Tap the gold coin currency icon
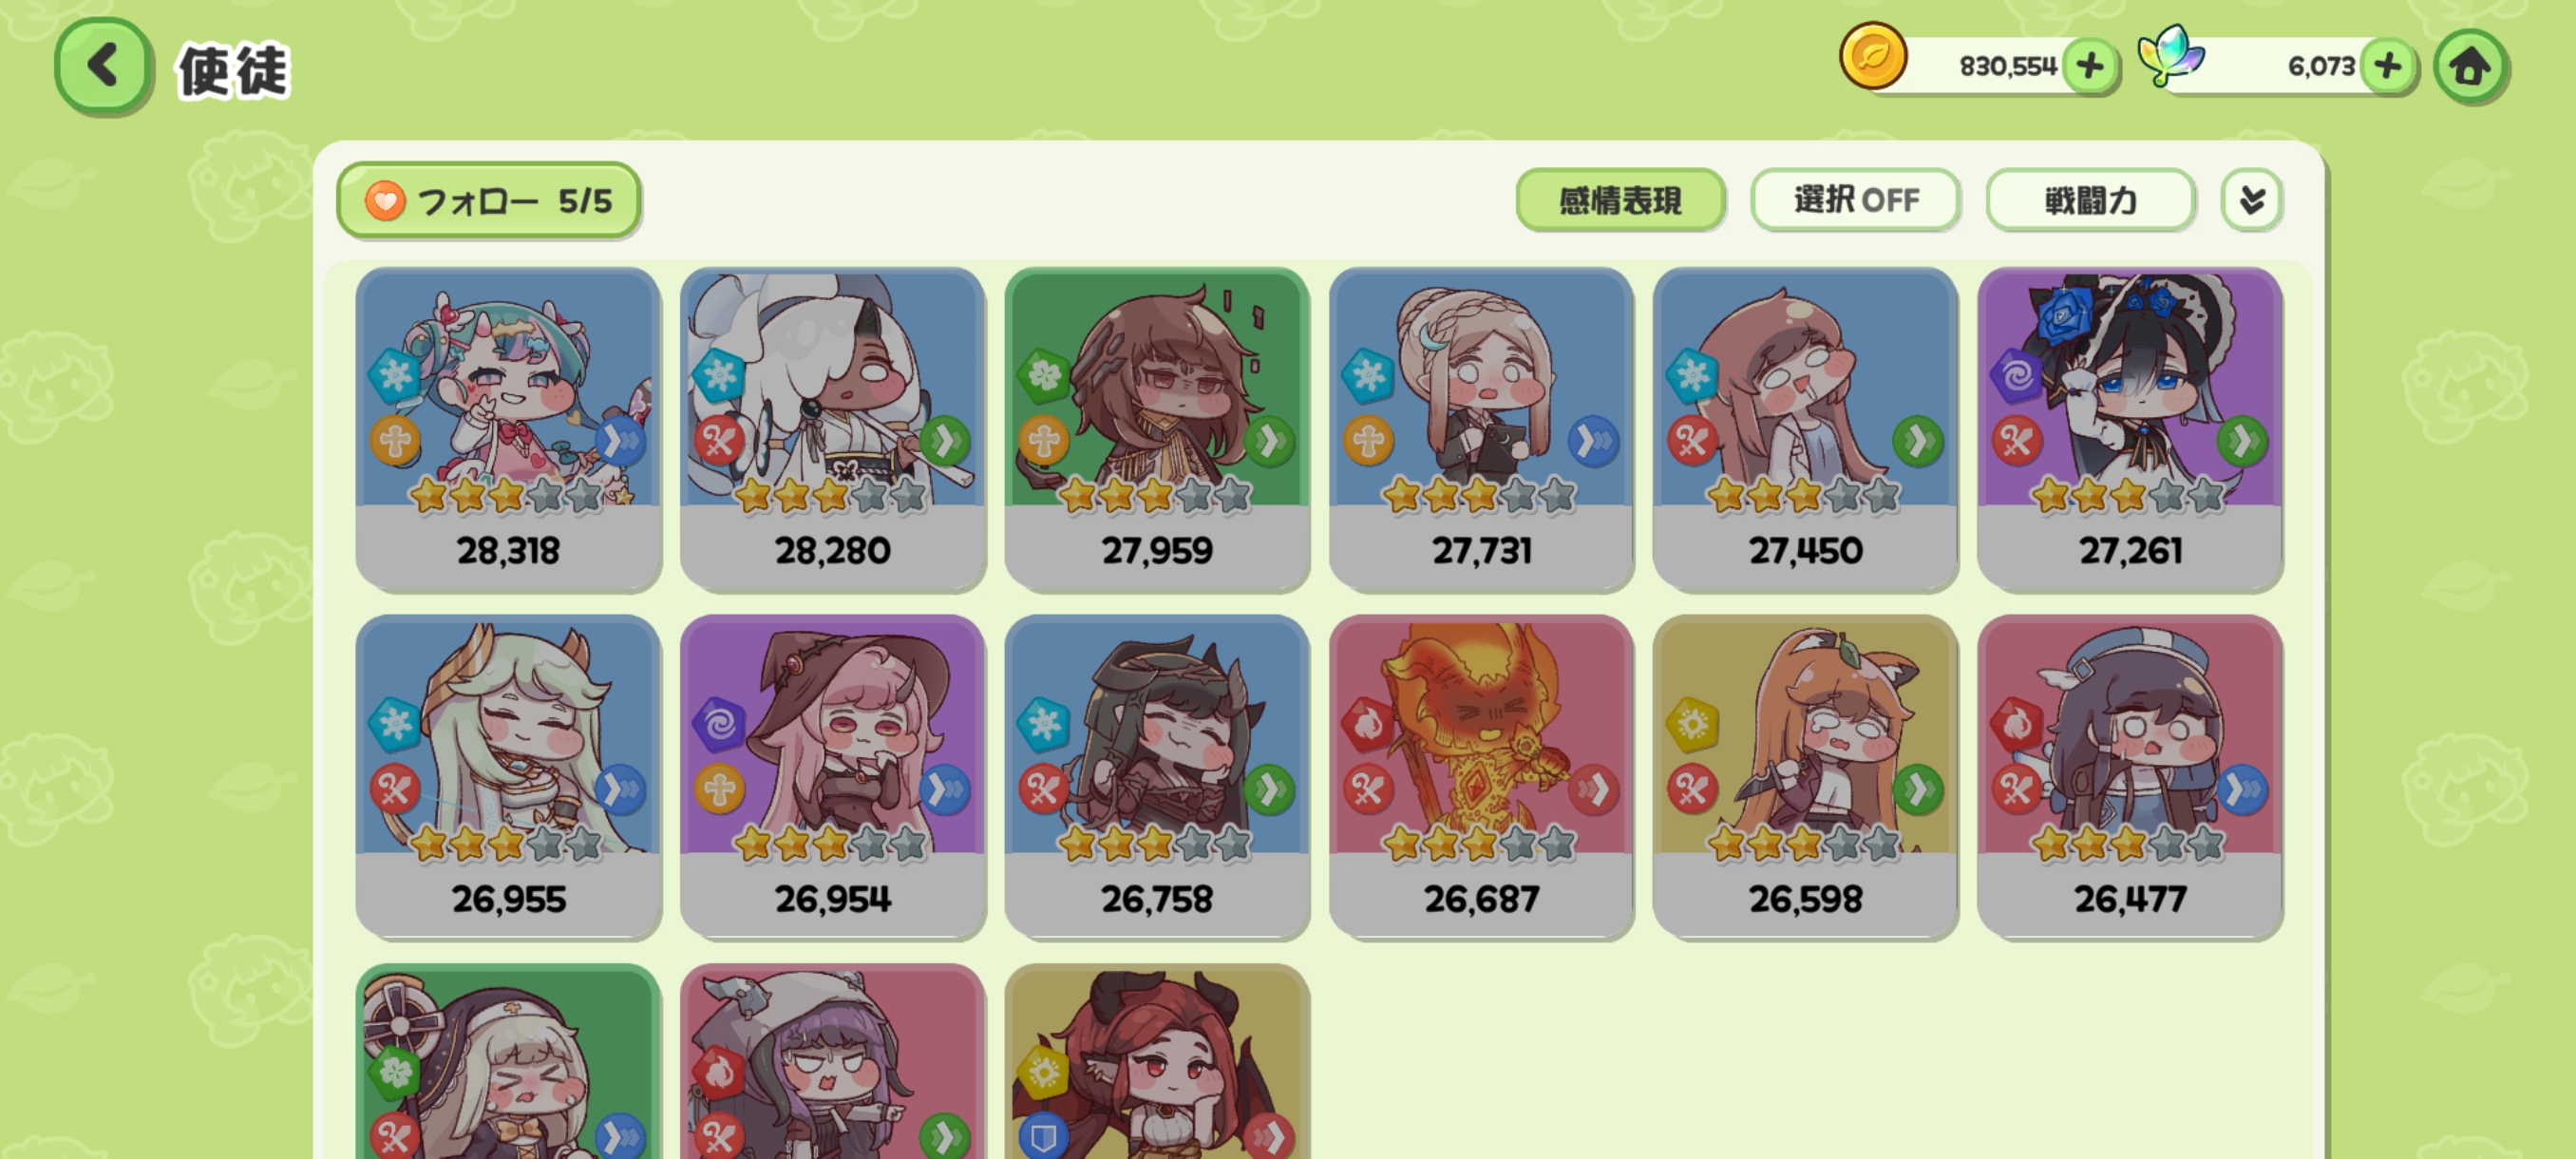Image resolution: width=2576 pixels, height=1159 pixels. coord(1872,56)
